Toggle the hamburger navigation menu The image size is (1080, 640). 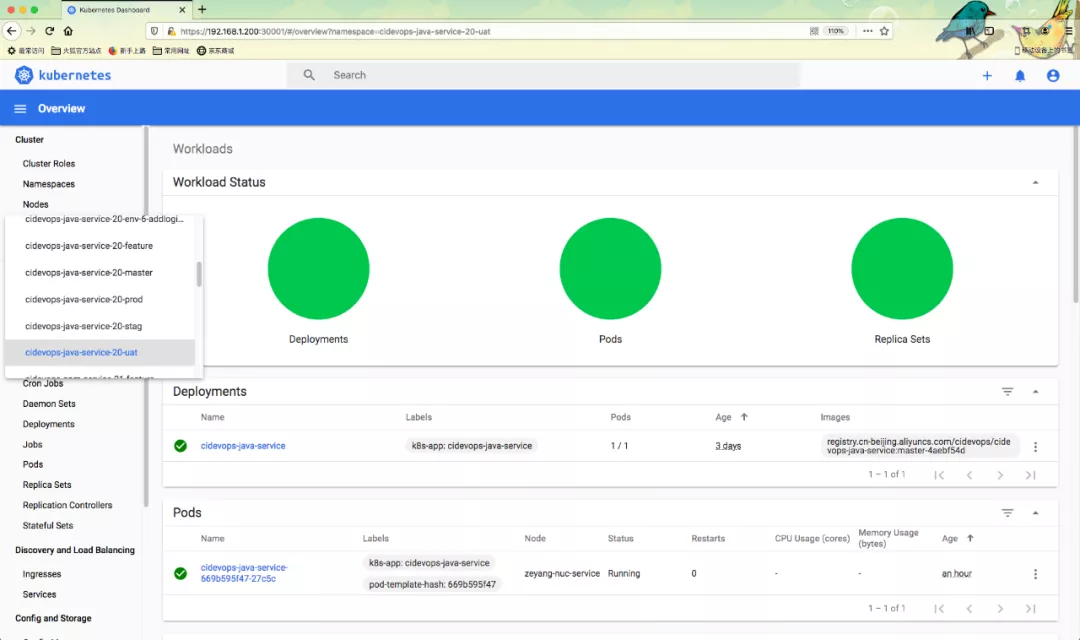pos(20,108)
